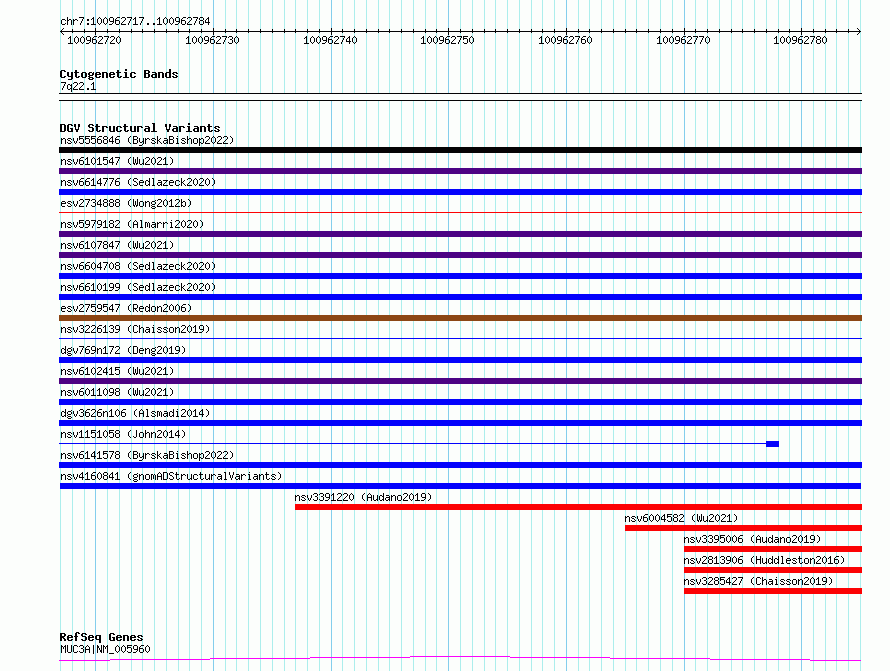Click the DGV Structural Variants track heading

tap(140, 128)
